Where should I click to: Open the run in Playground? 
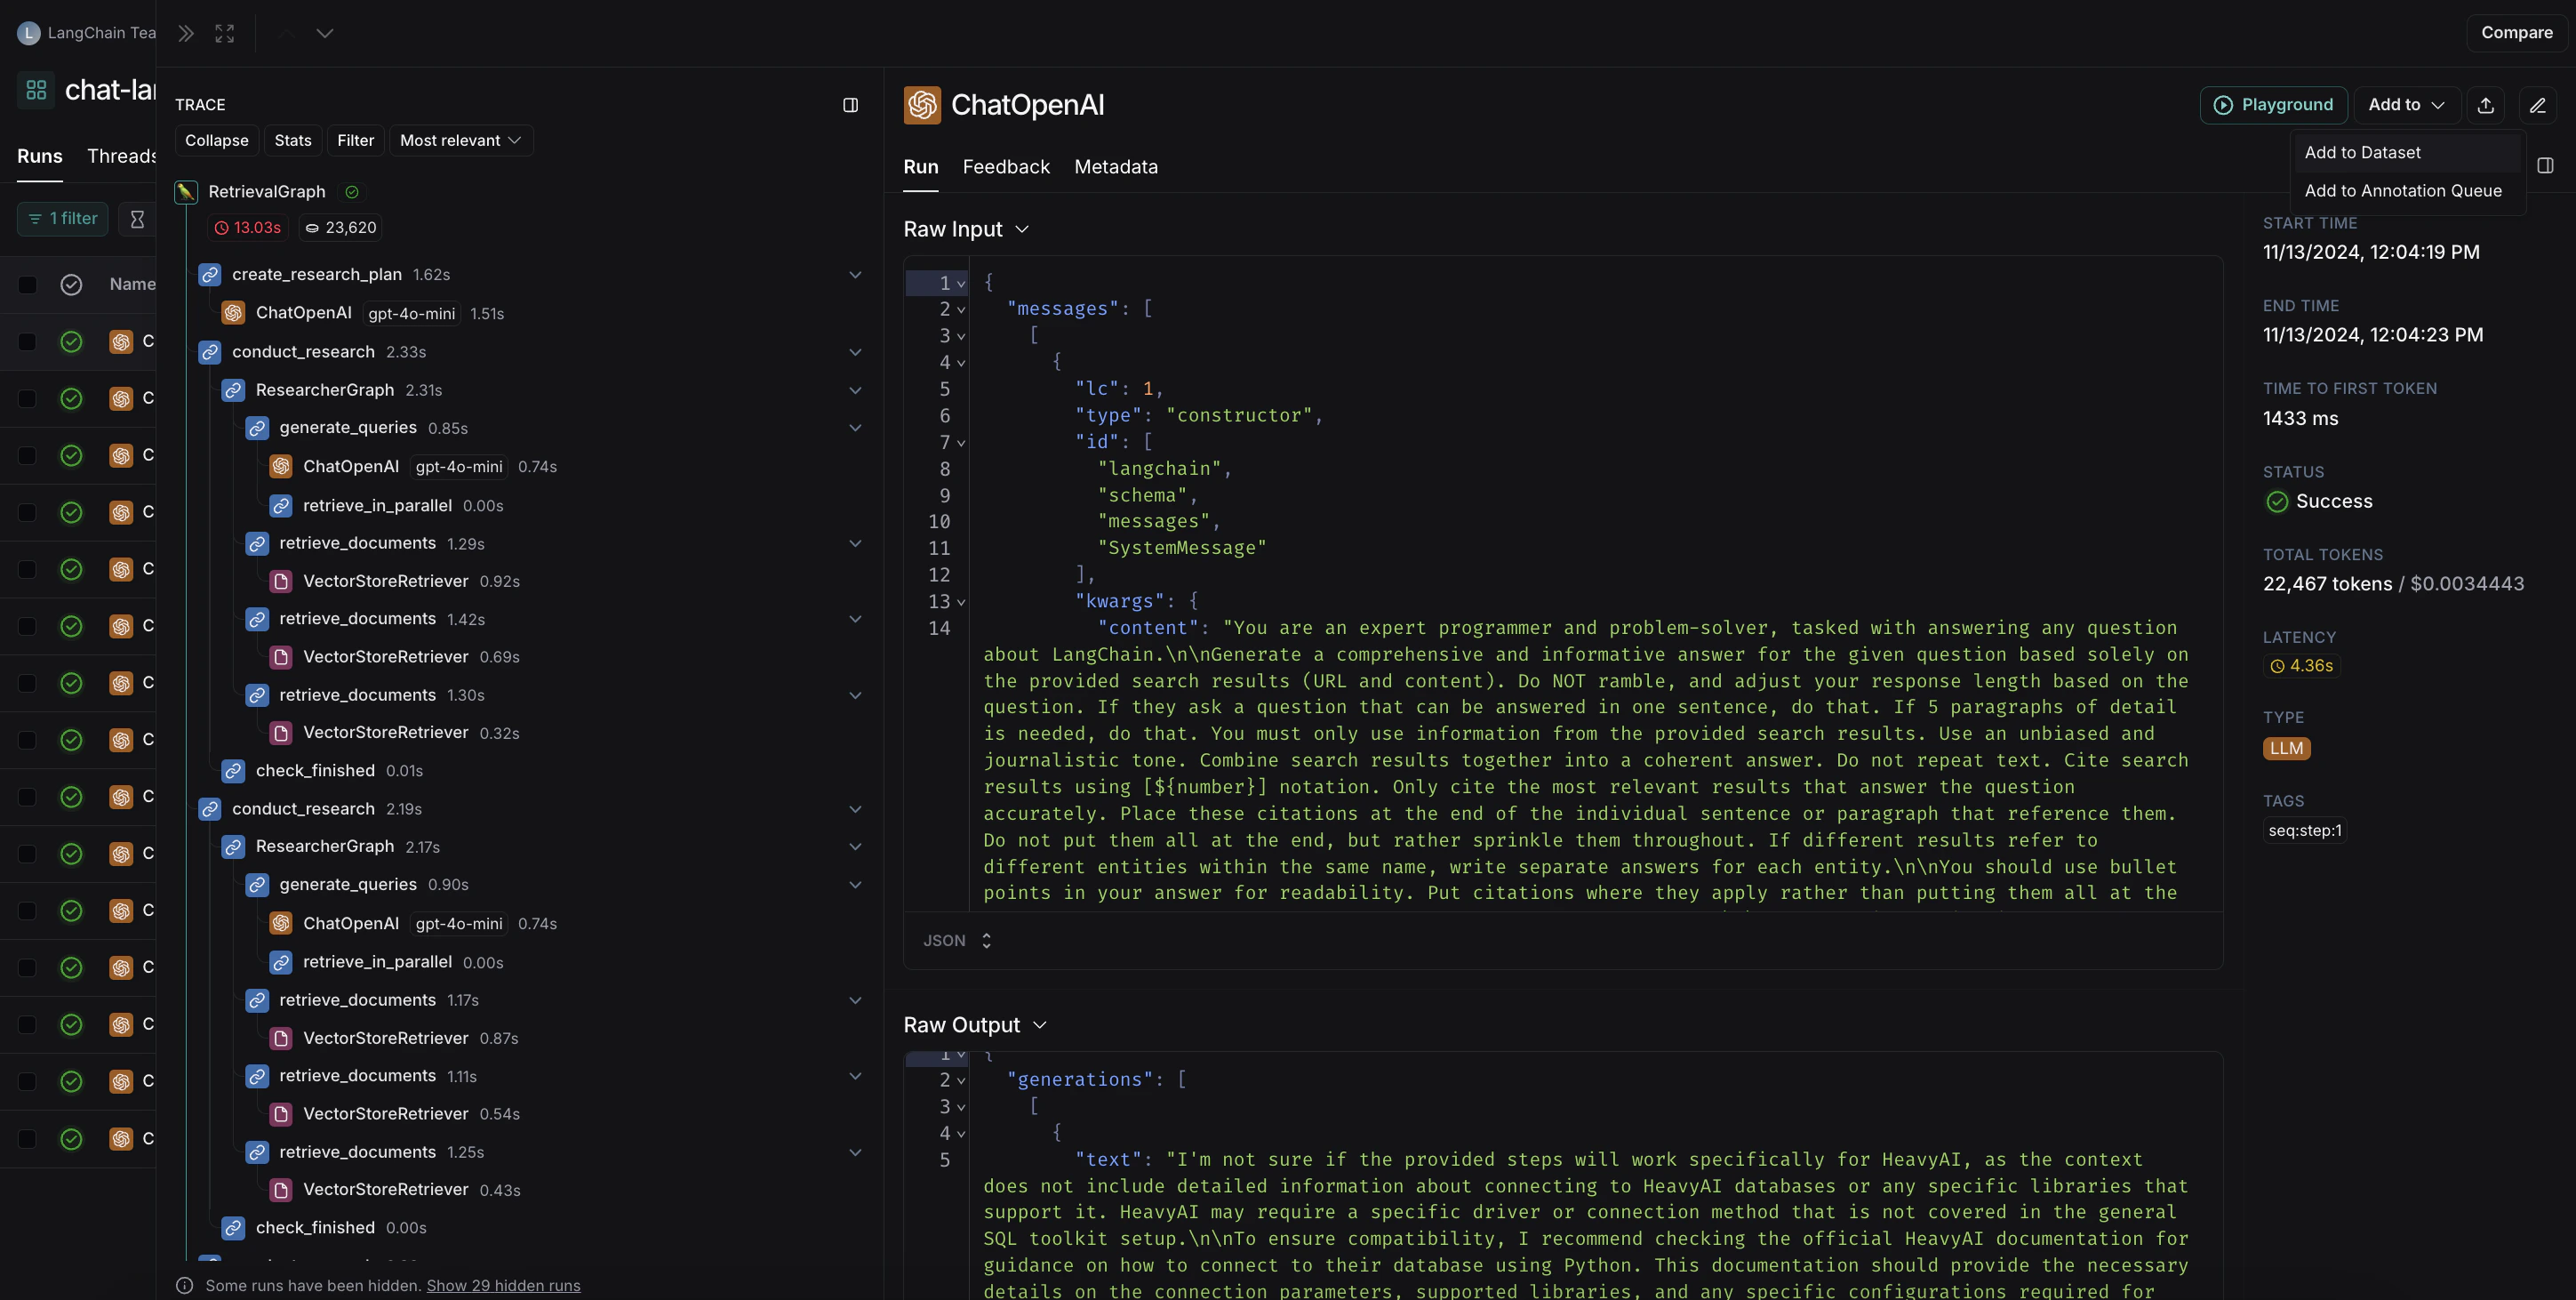point(2274,105)
